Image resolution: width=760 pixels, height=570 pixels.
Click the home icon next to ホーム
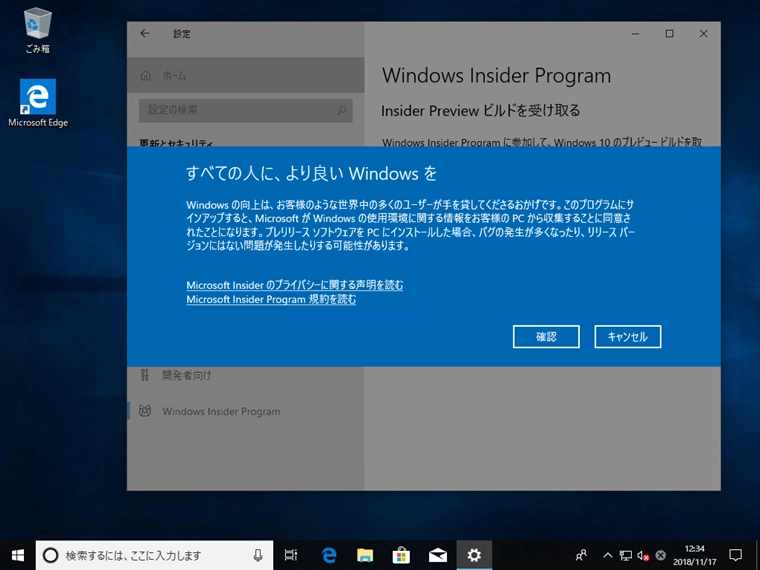[145, 76]
